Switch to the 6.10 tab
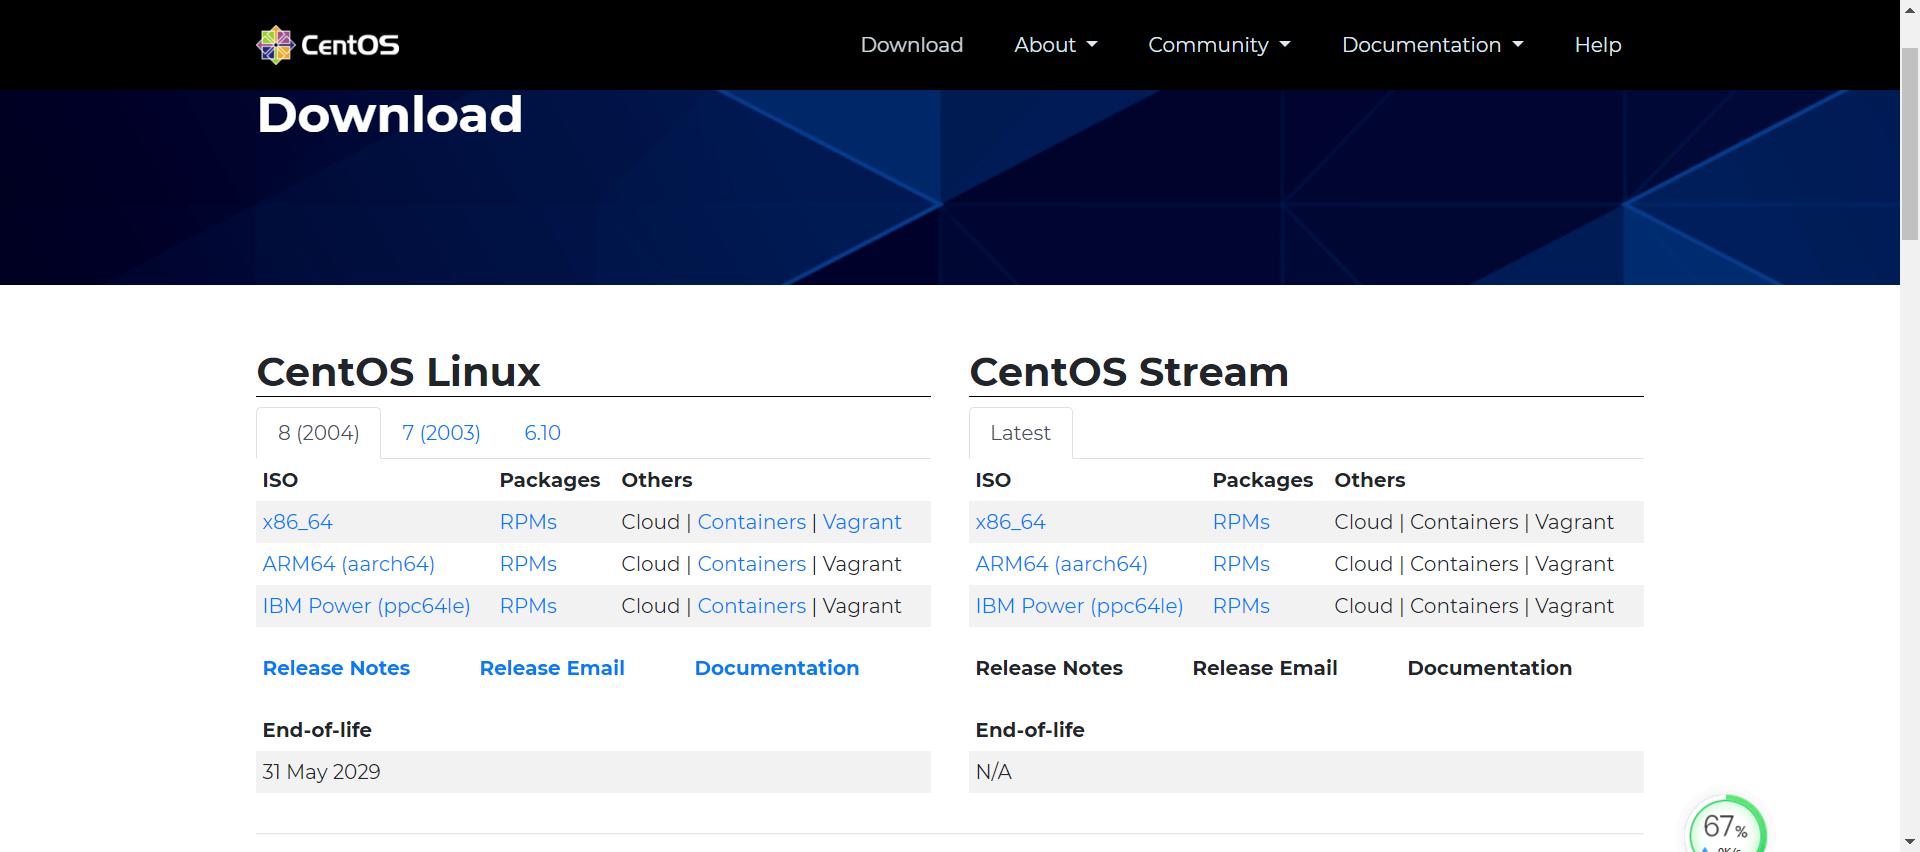Image resolution: width=1920 pixels, height=852 pixels. [542, 433]
